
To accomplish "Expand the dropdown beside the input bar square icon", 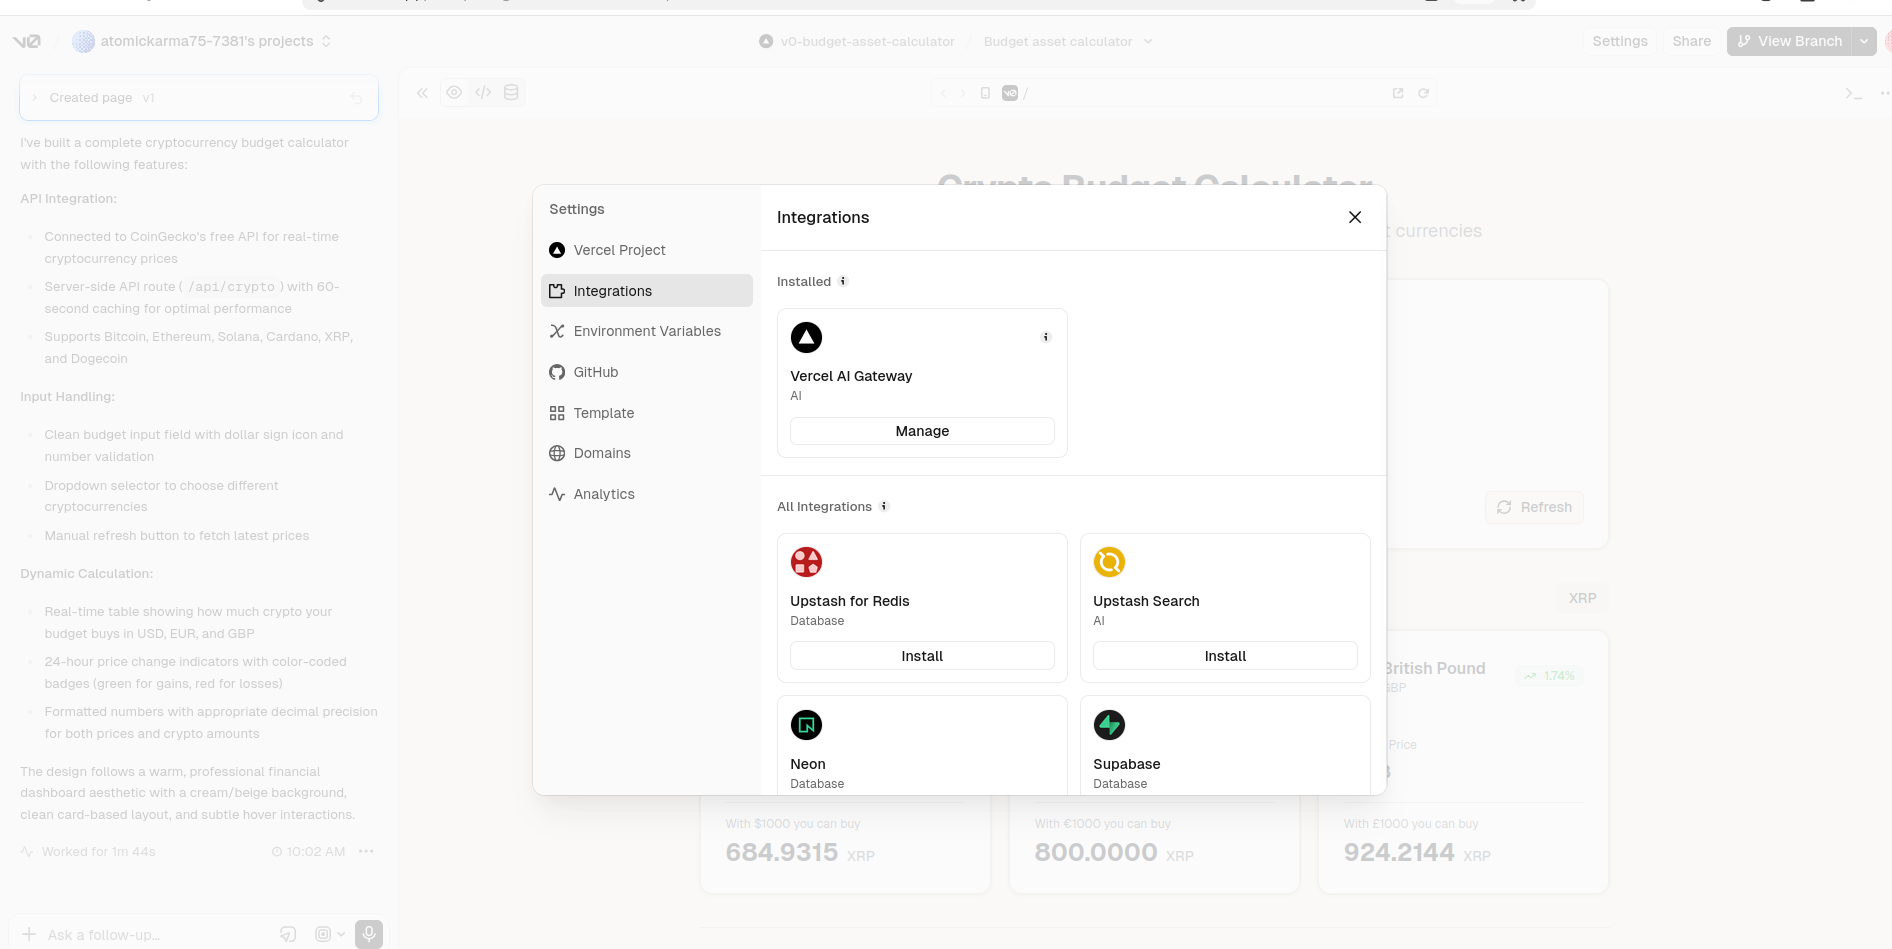I will tap(341, 934).
